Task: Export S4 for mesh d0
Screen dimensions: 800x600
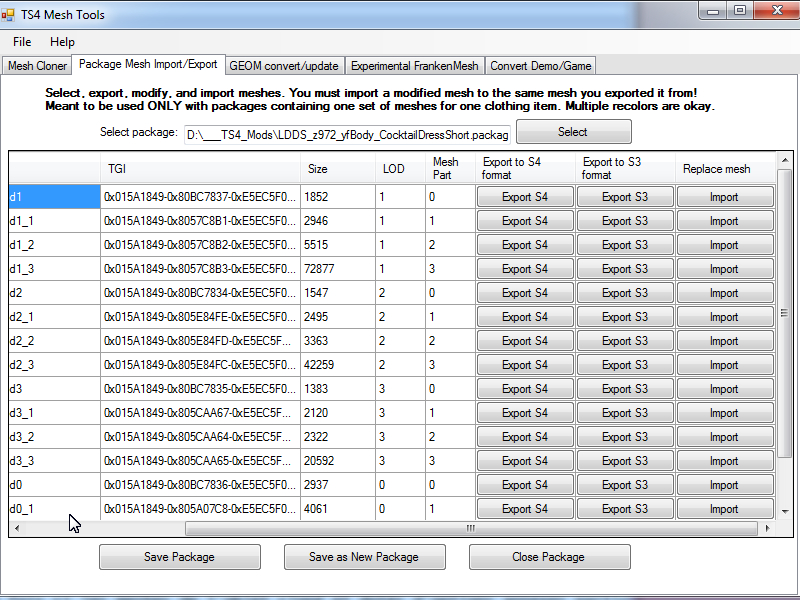Action: [525, 485]
